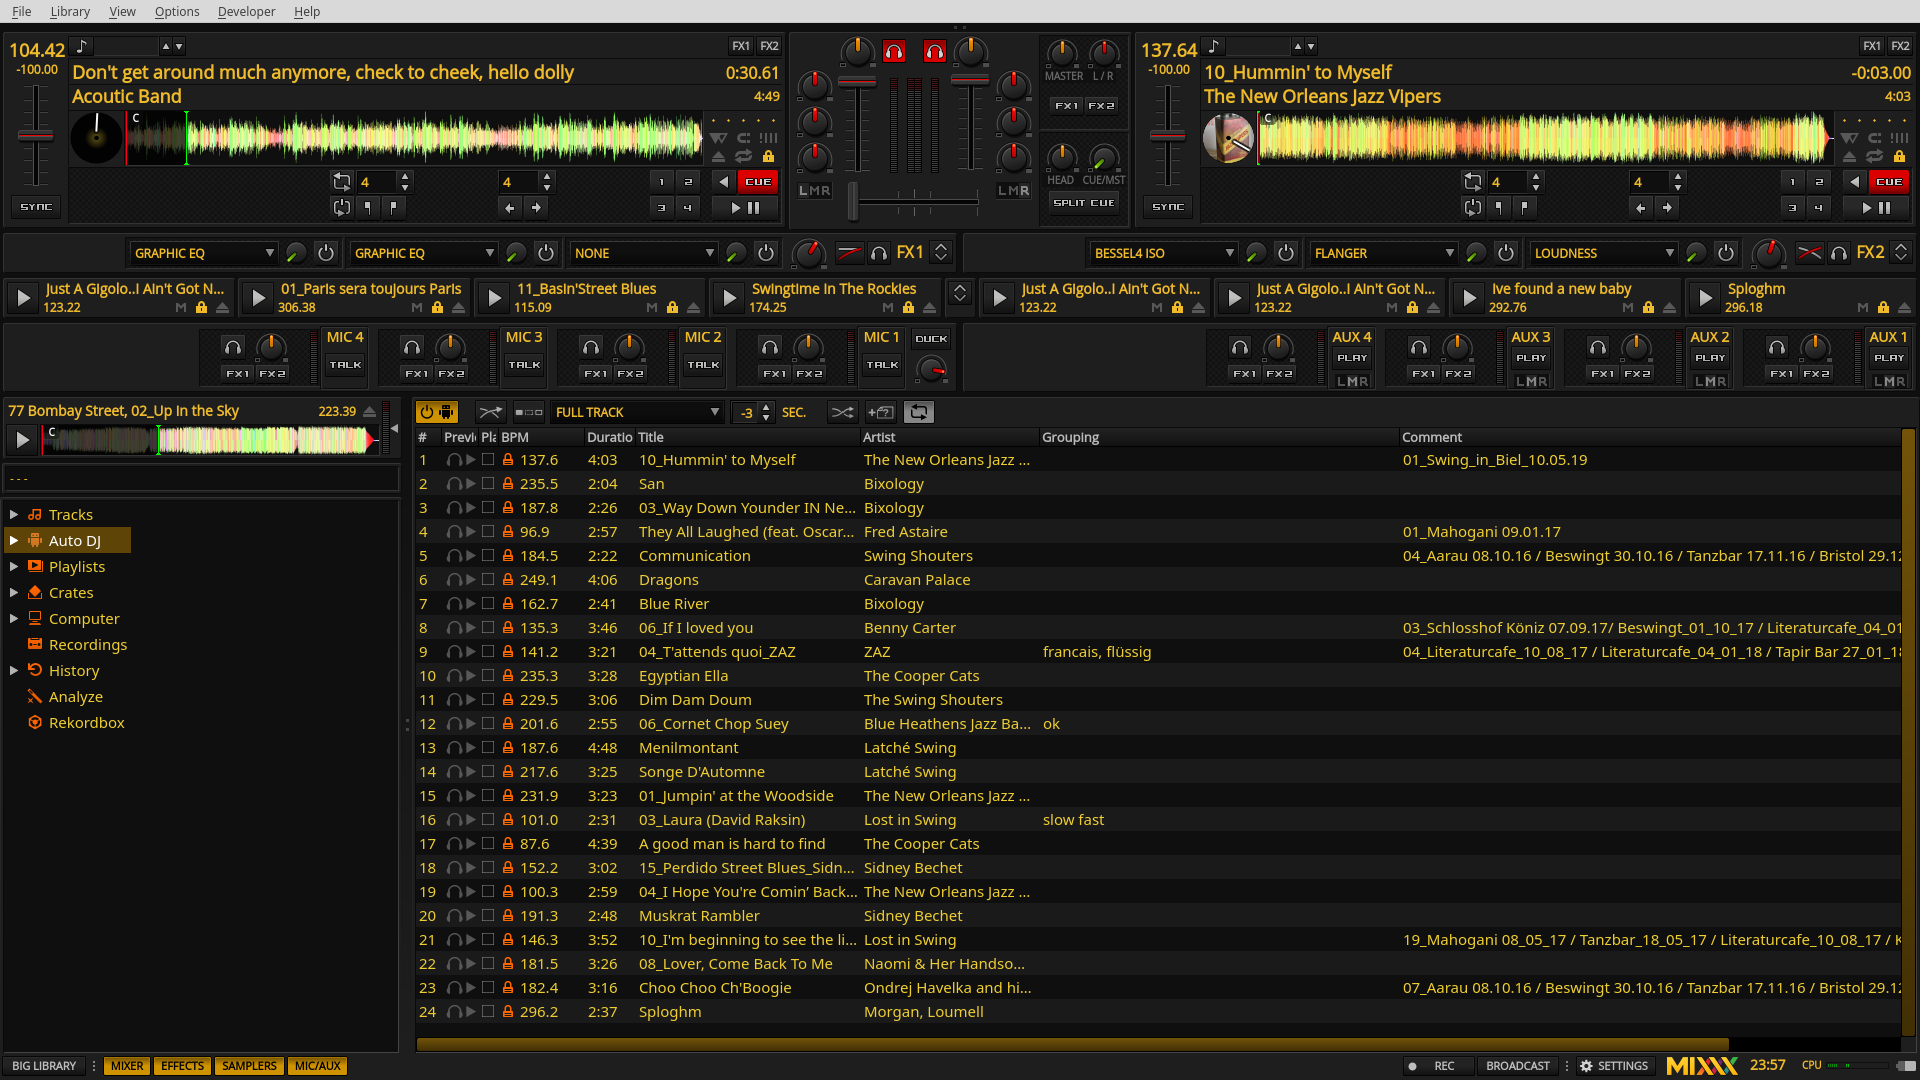The height and width of the screenshot is (1080, 1920).
Task: Toggle SPLIT CUE in mixer
Action: pos(1084,203)
